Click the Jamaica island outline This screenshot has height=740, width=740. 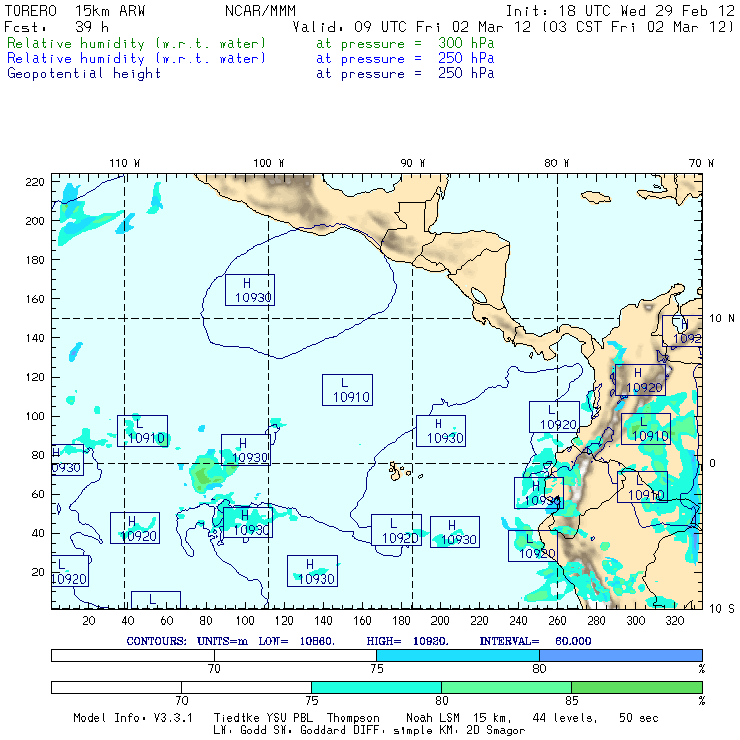click(x=596, y=197)
